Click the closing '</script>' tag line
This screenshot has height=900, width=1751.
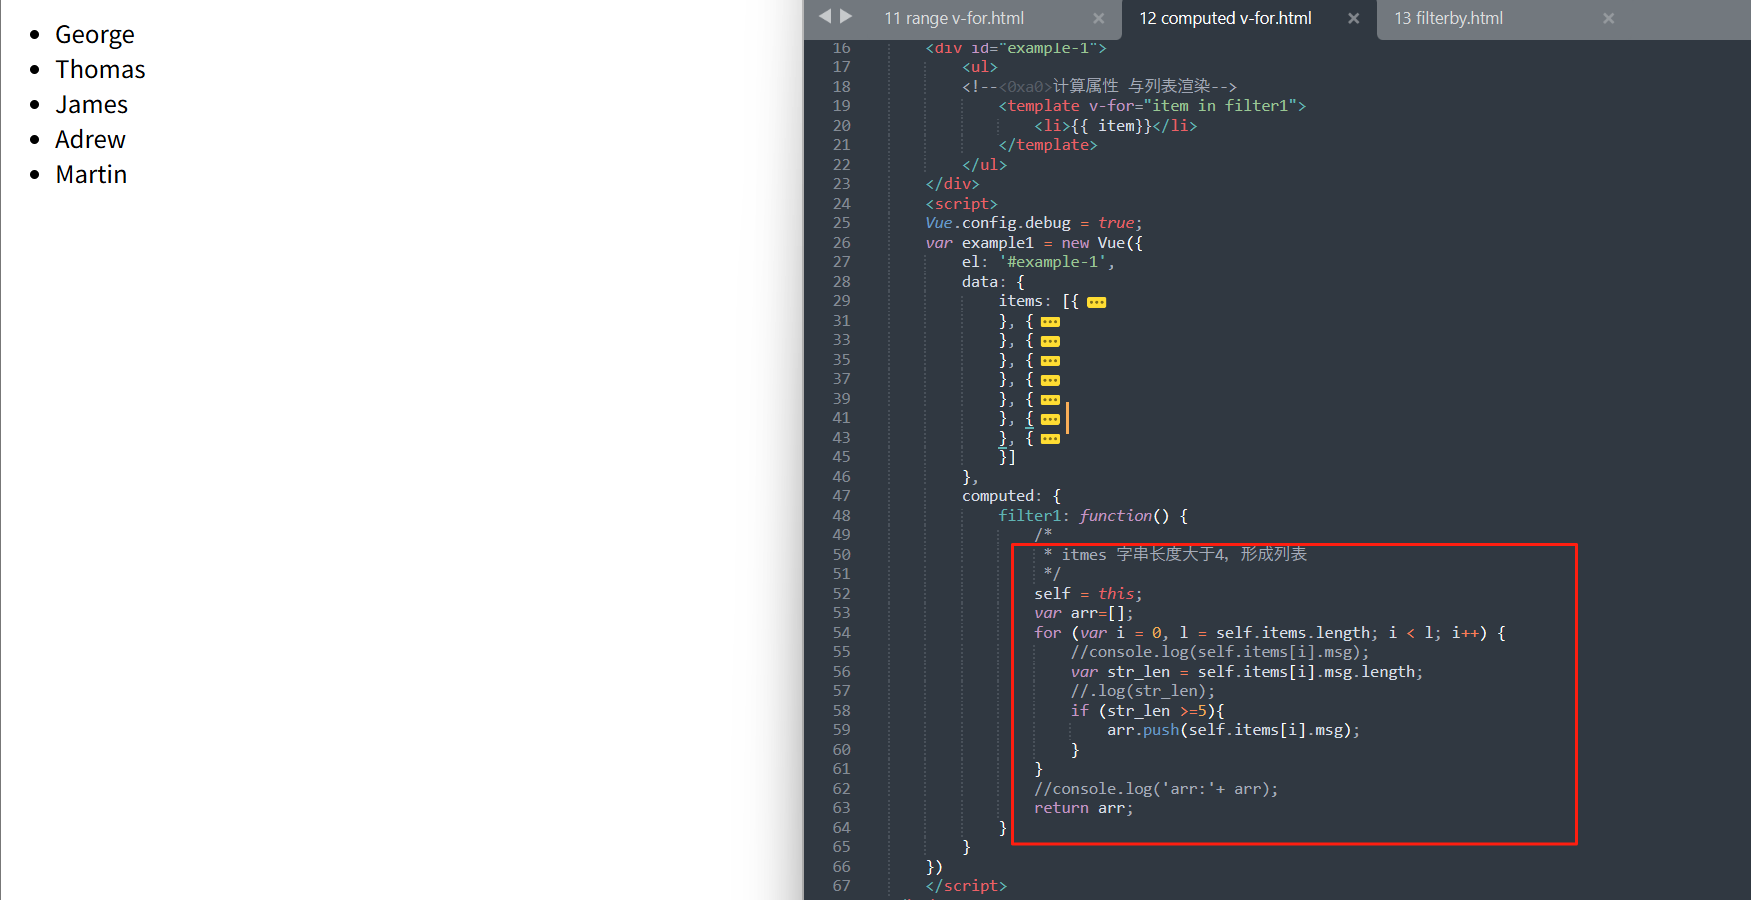[x=966, y=886]
